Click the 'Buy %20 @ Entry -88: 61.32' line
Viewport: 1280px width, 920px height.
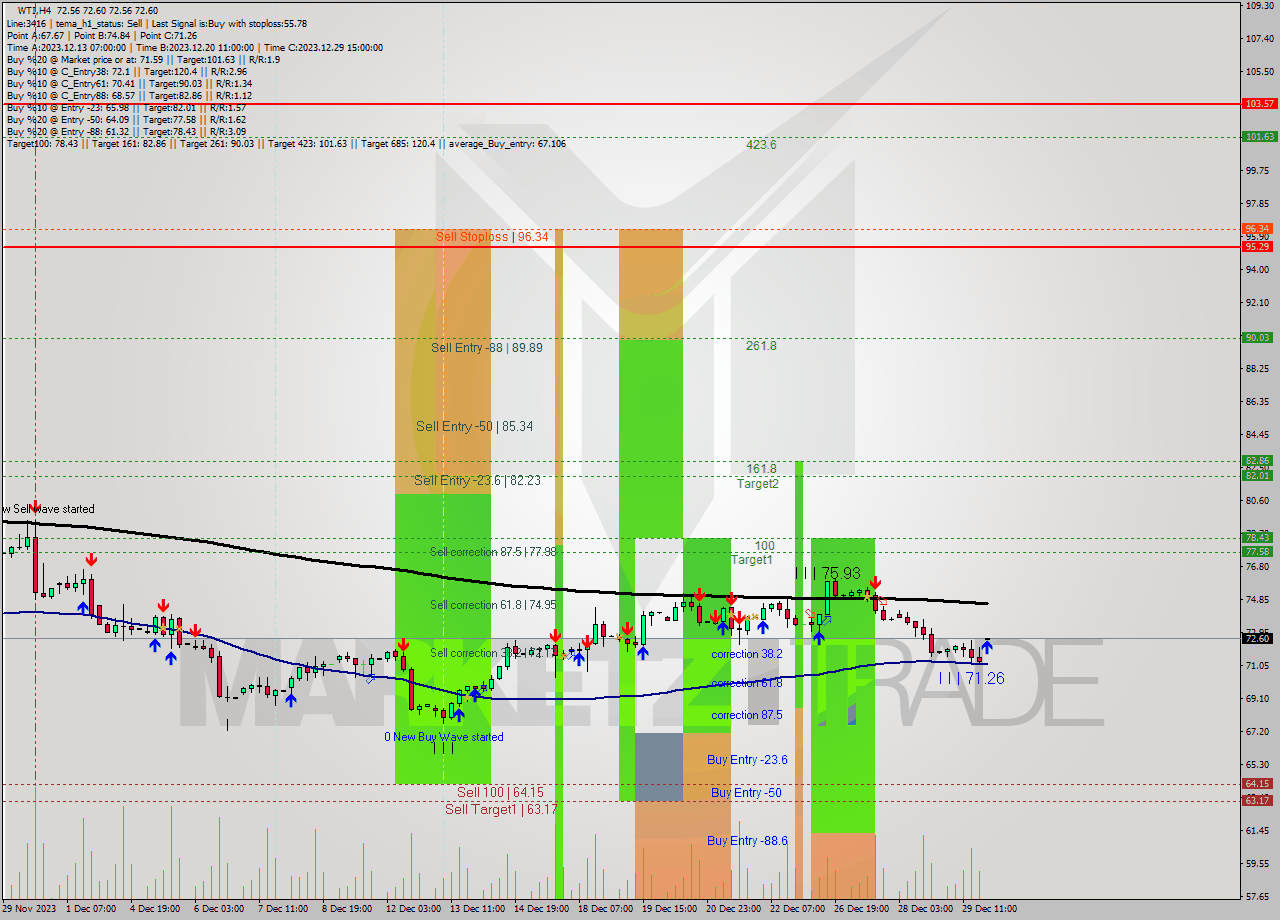coord(127,131)
